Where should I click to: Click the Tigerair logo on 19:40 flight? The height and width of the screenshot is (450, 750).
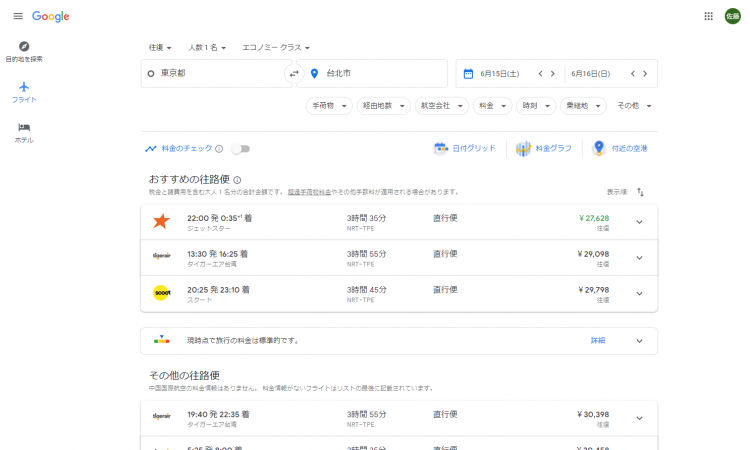[x=162, y=416]
